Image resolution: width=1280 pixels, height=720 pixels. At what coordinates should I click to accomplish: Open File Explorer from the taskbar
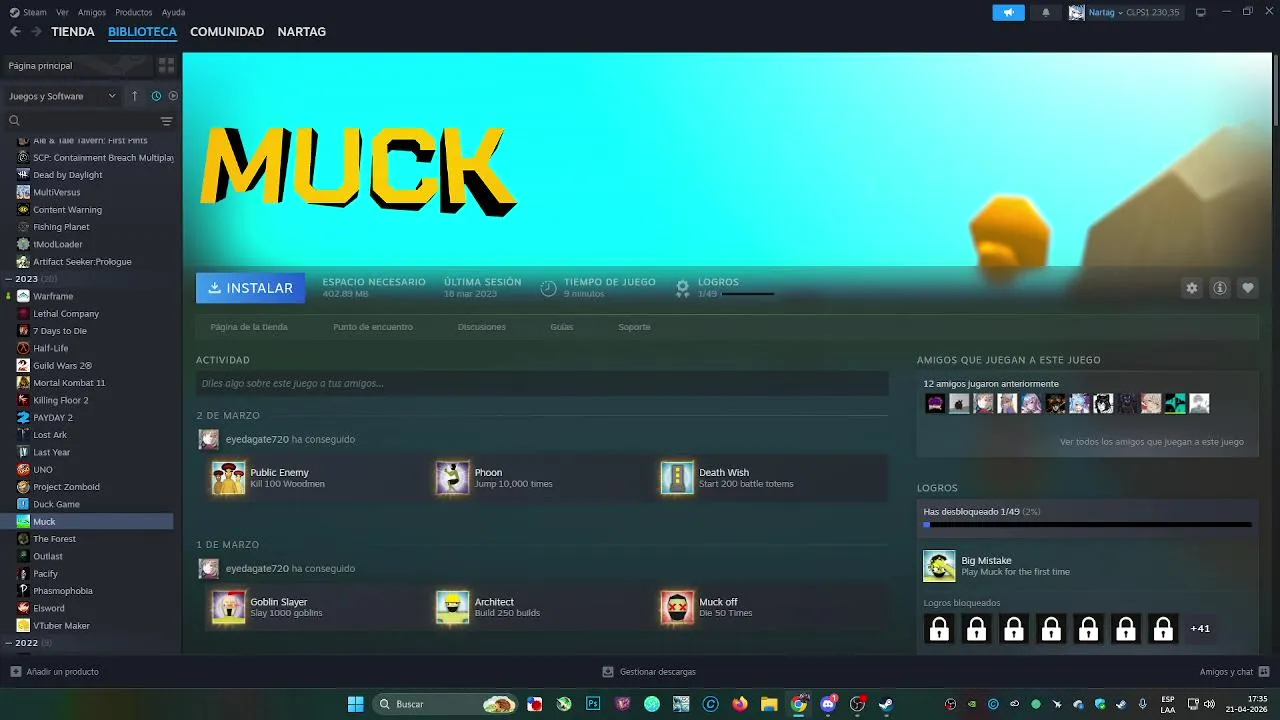[769, 704]
